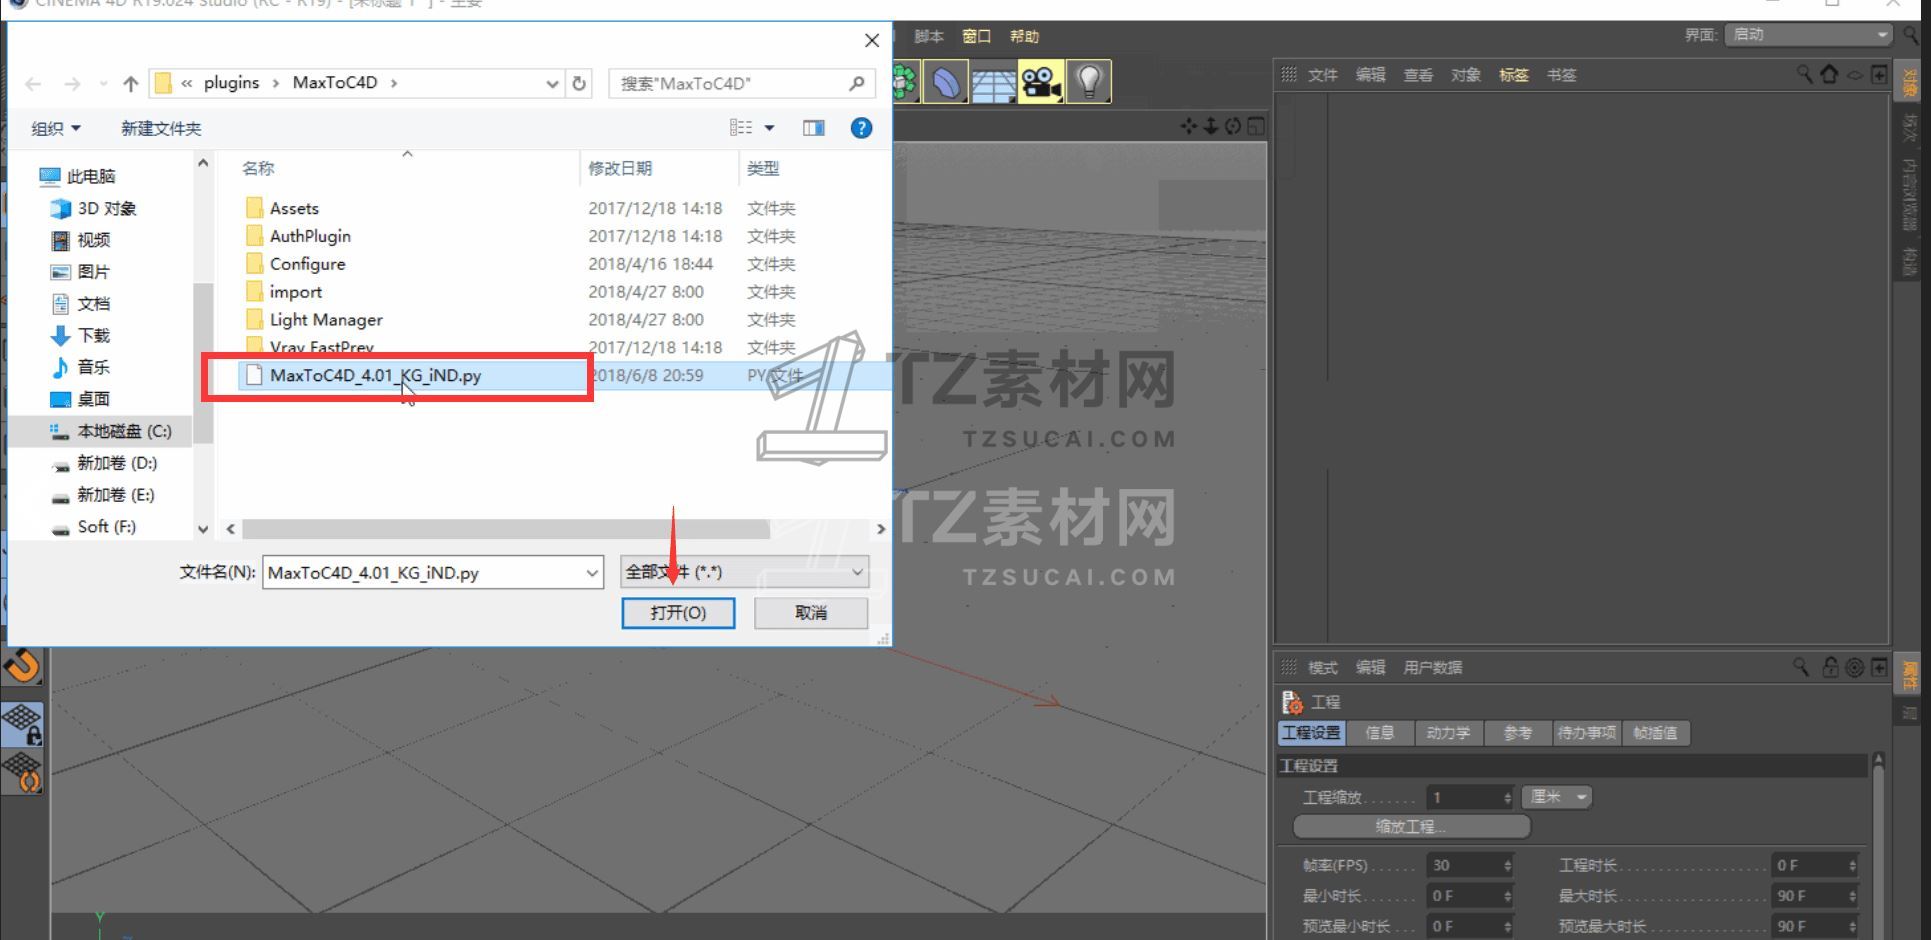The width and height of the screenshot is (1931, 940).
Task: Open the 组织 organize dropdown
Action: pyautogui.click(x=55, y=128)
